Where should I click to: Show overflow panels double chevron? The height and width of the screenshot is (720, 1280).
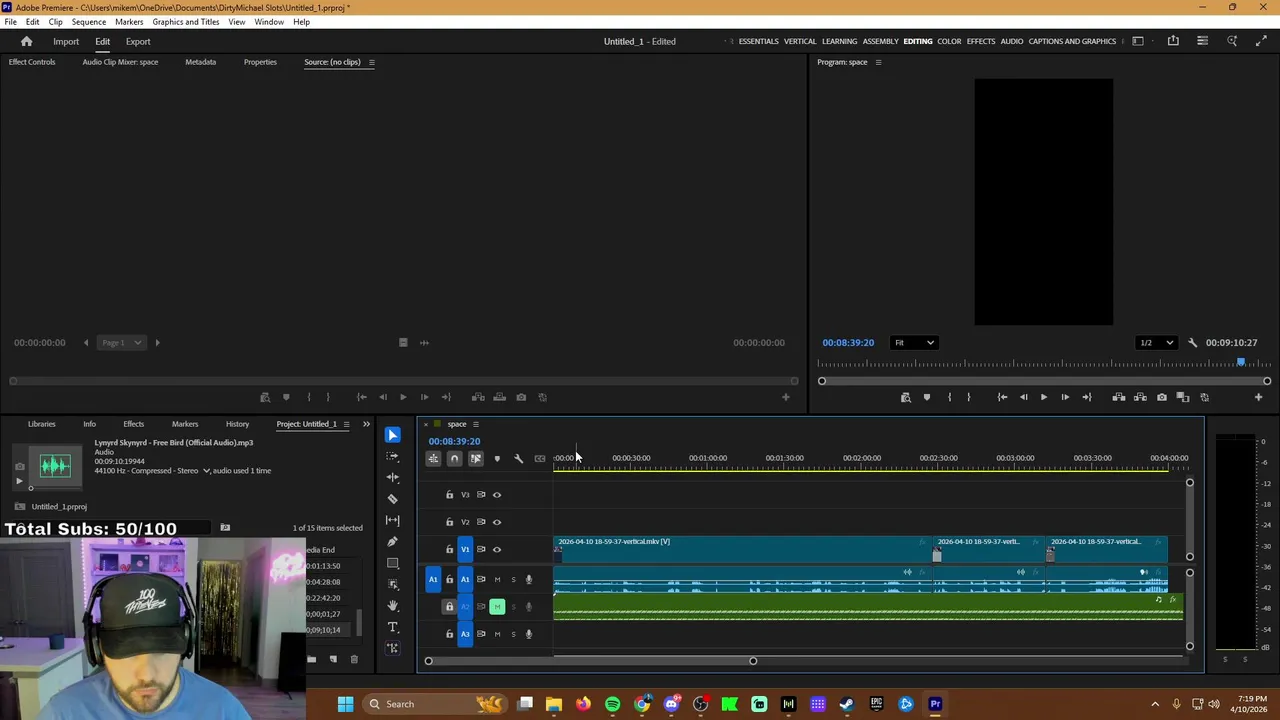(x=365, y=424)
